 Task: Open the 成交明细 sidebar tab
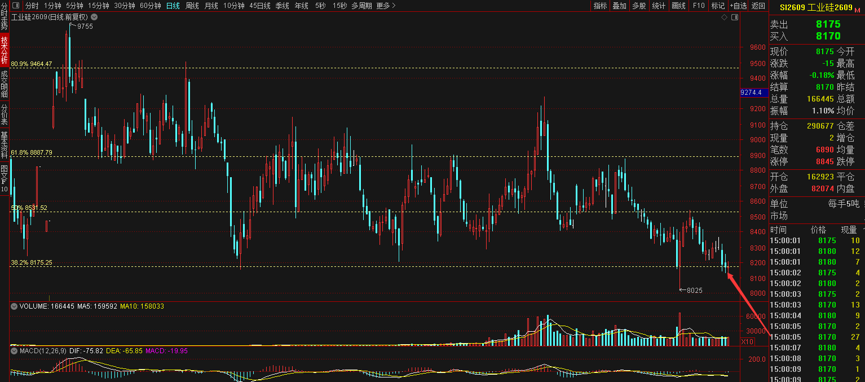(4, 83)
